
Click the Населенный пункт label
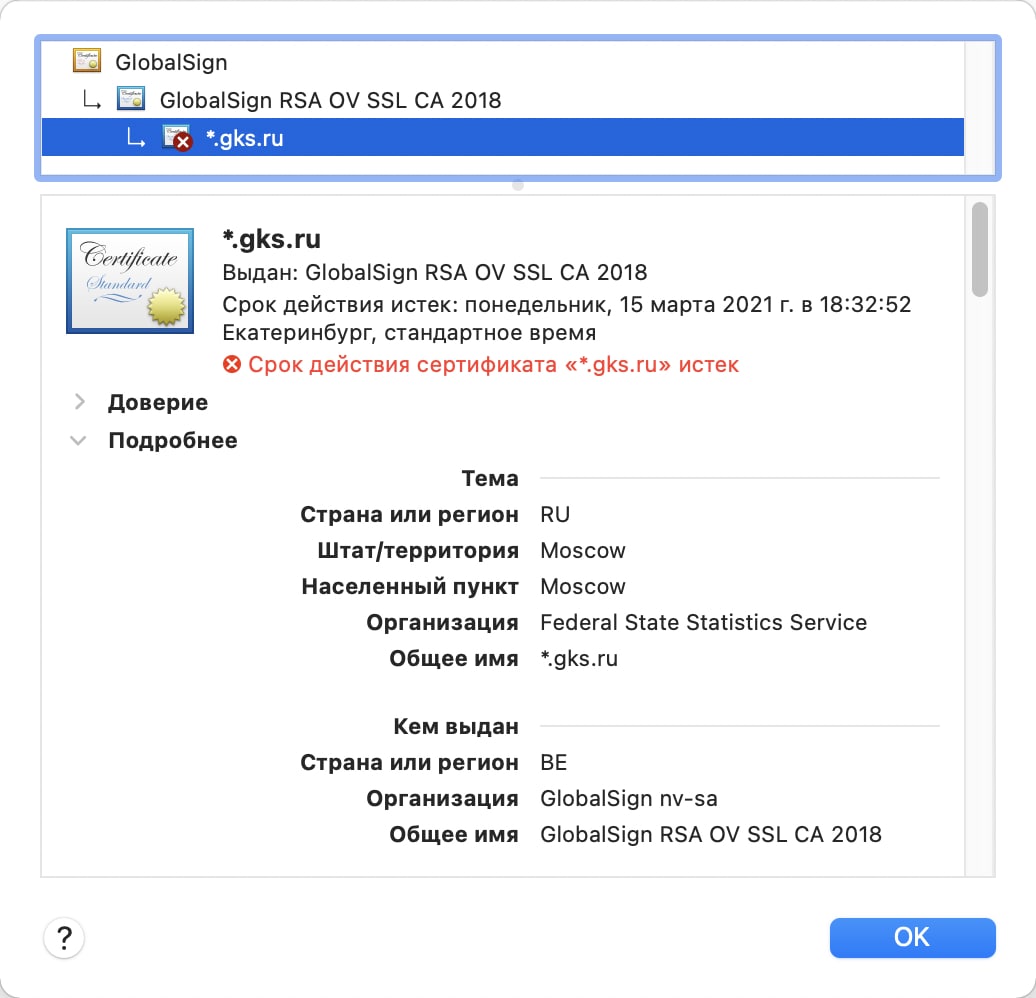click(x=410, y=586)
